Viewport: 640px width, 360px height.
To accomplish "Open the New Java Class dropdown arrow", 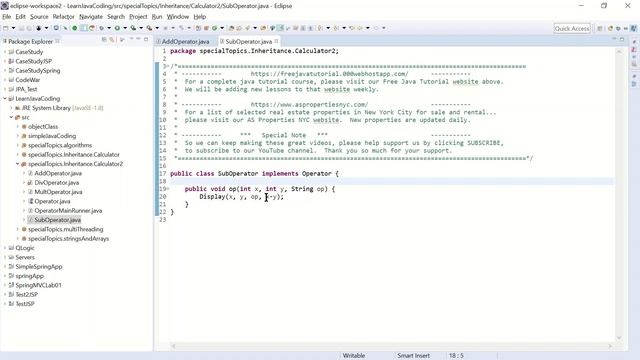I will 222,28.
